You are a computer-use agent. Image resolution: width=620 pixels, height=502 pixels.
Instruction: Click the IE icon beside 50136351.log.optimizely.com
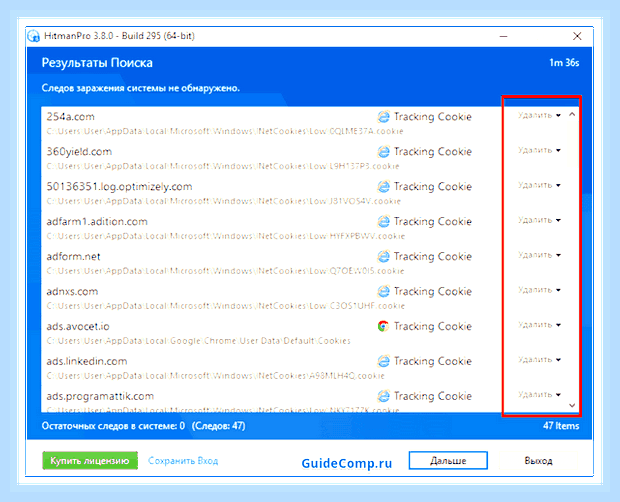[383, 186]
